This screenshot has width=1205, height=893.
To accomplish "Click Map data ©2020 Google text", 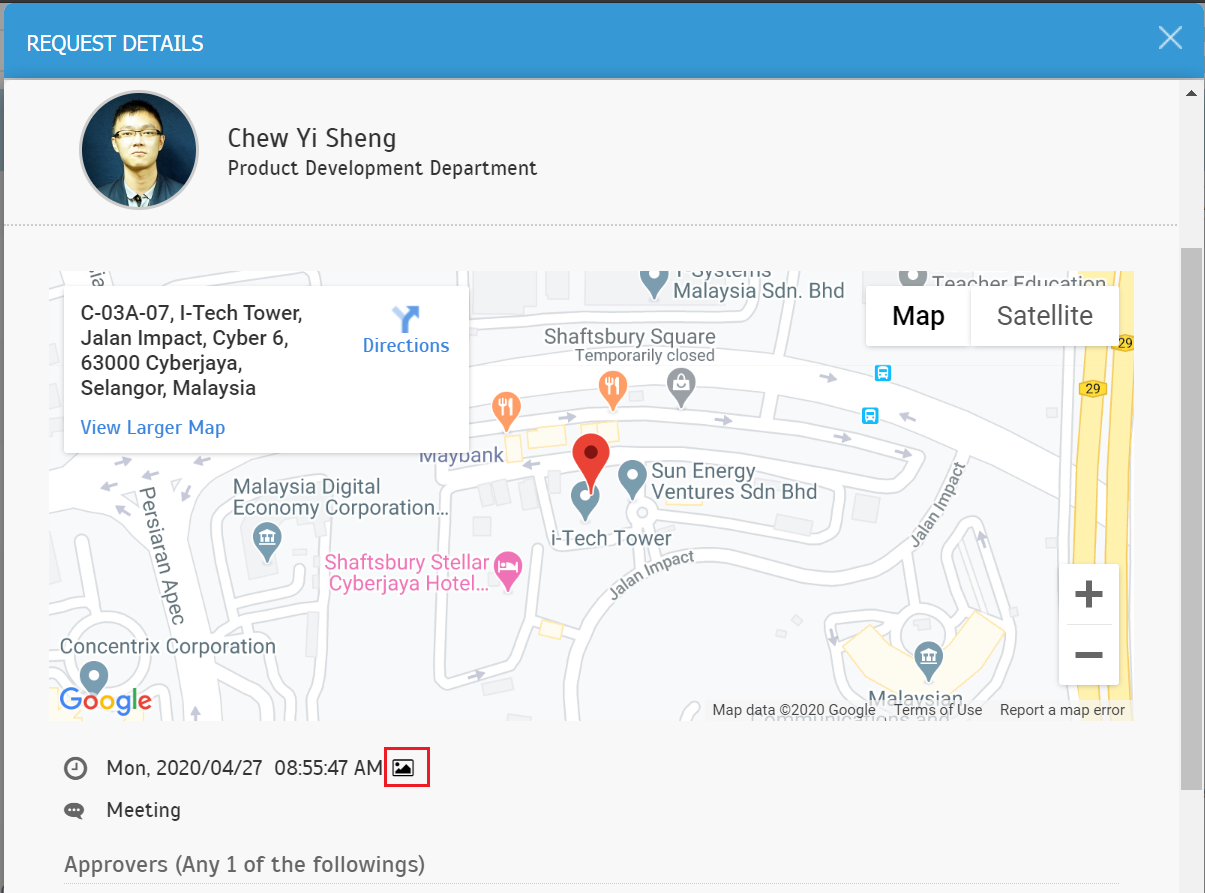I will [x=794, y=710].
